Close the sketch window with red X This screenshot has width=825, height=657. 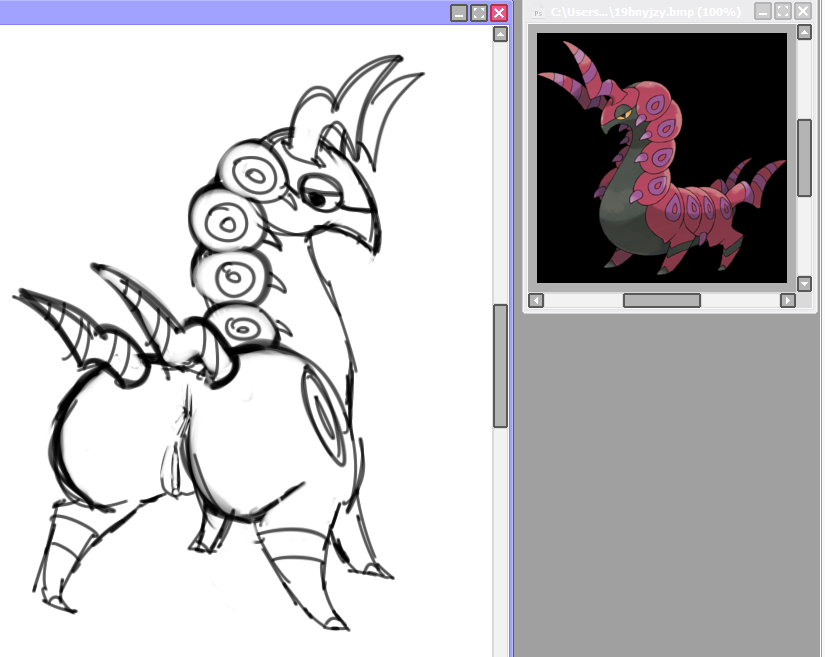[x=498, y=13]
